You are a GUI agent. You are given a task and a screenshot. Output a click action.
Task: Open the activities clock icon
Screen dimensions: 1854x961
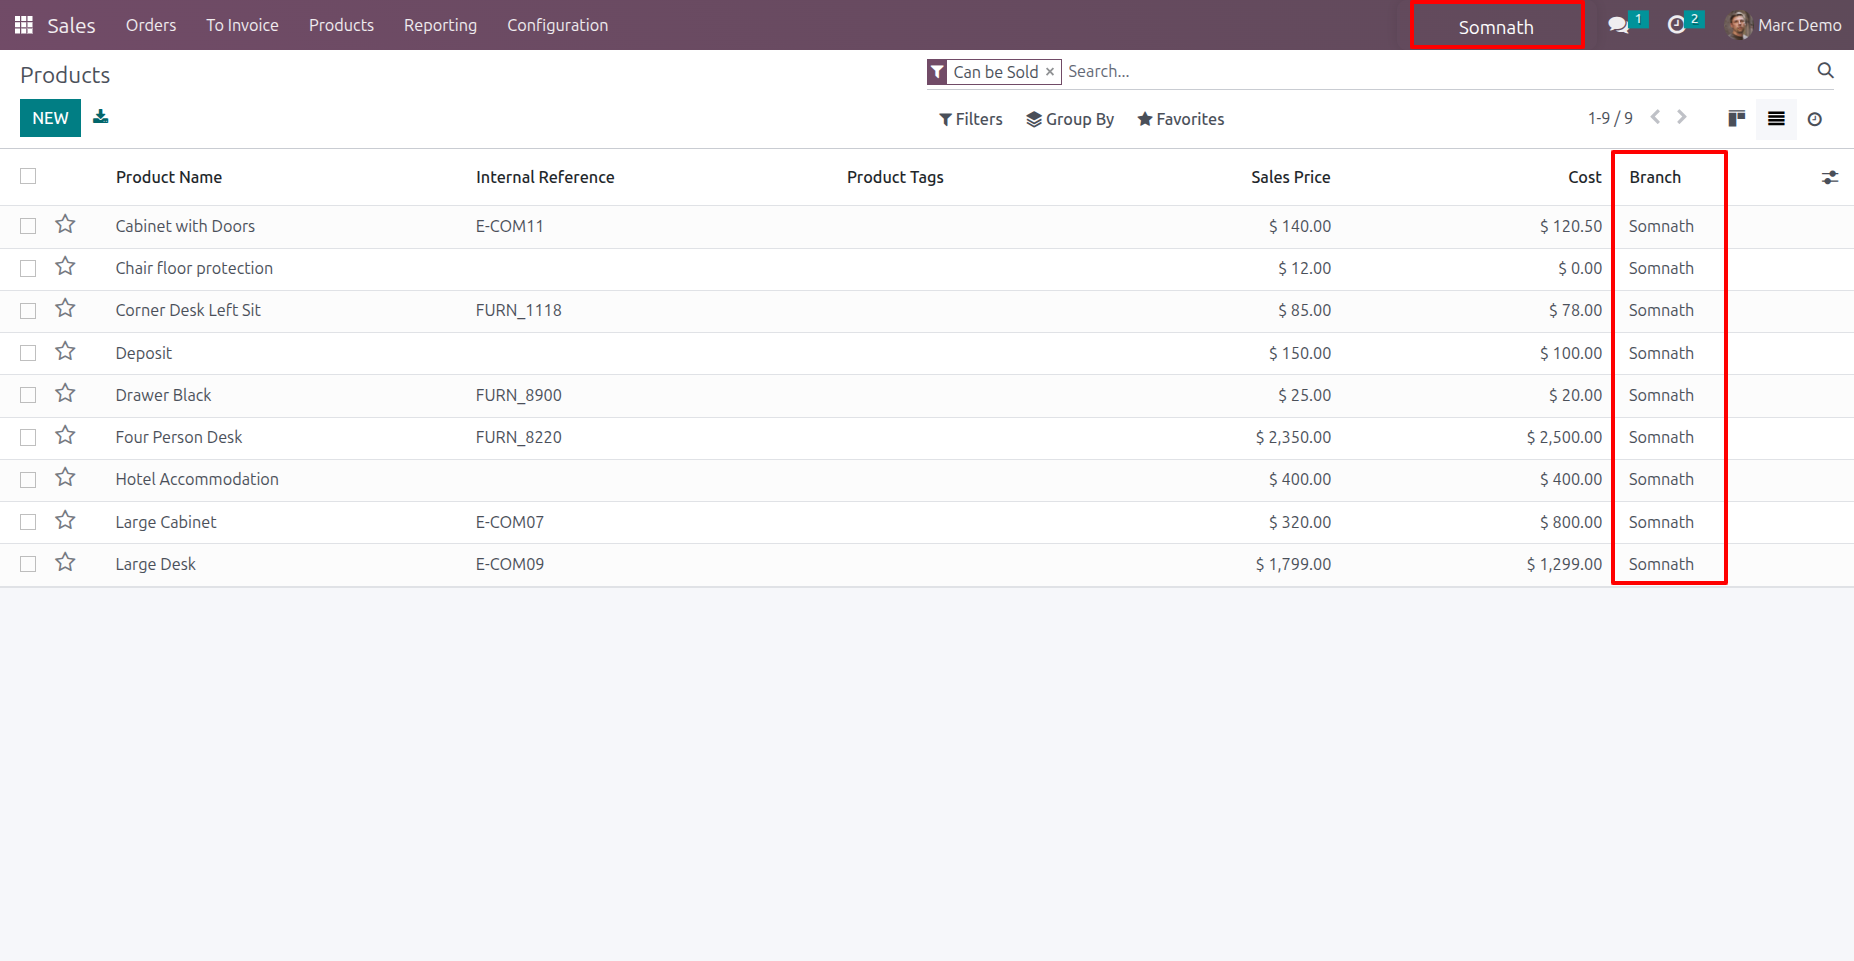1677,25
